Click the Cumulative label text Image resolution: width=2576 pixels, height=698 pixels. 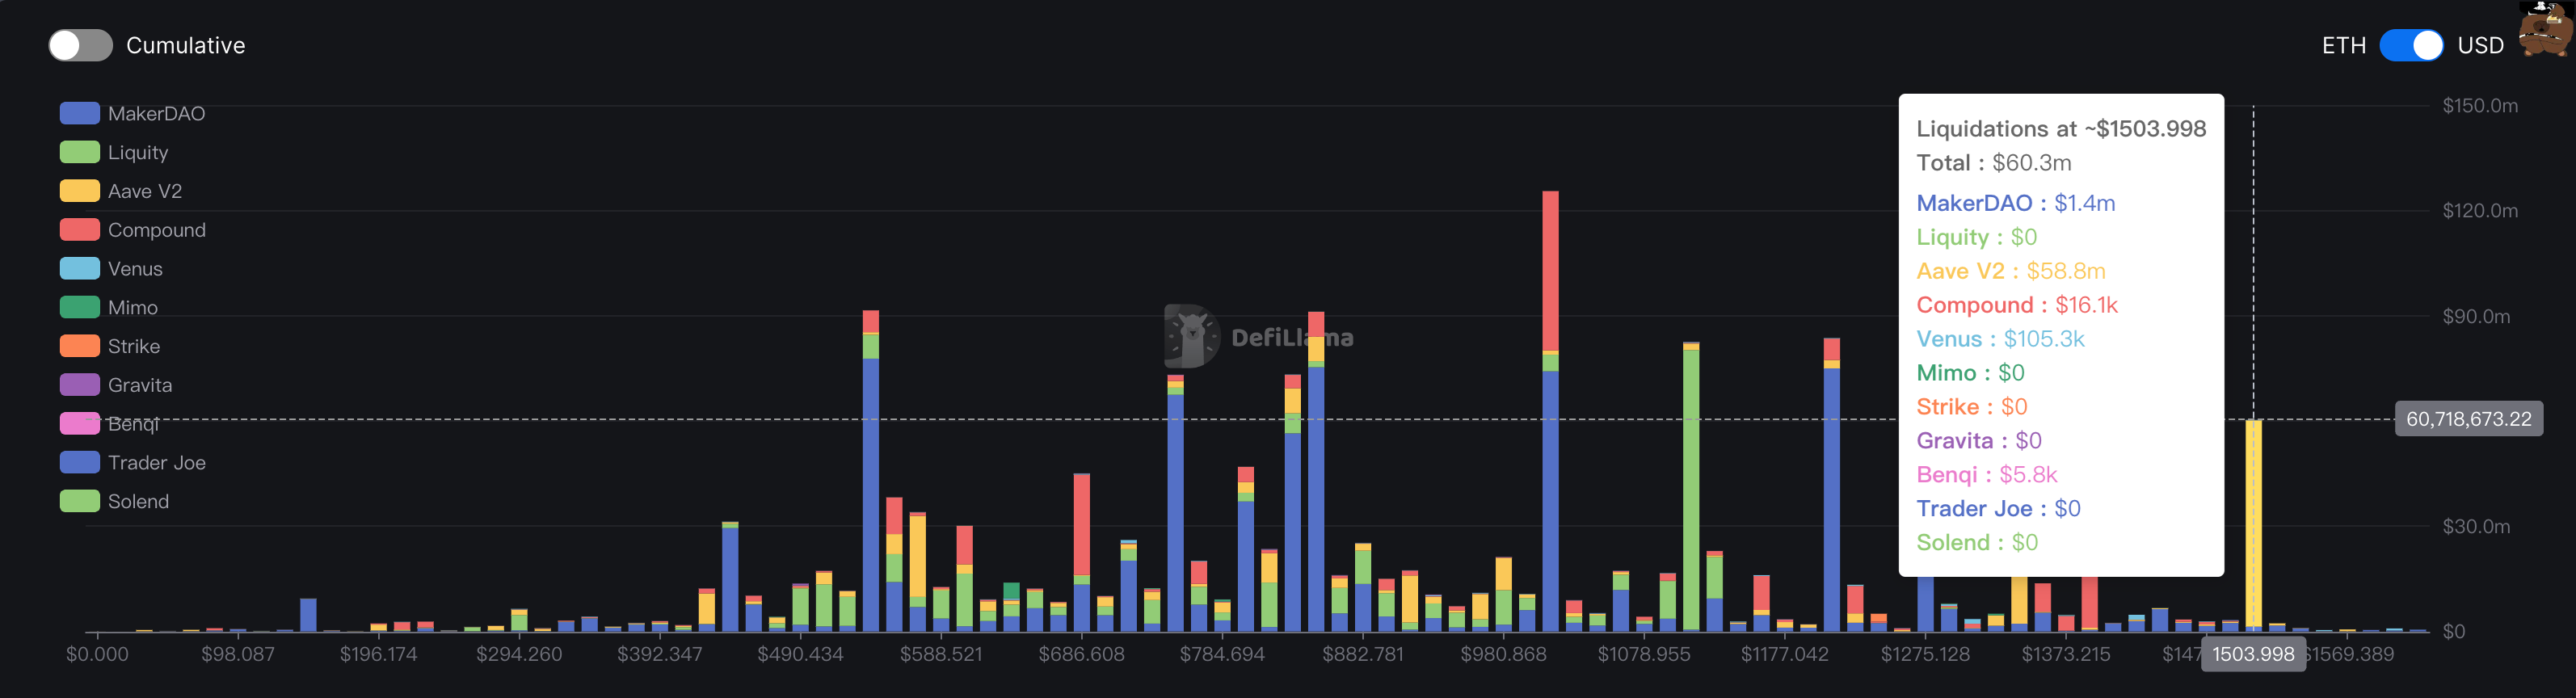tap(186, 46)
